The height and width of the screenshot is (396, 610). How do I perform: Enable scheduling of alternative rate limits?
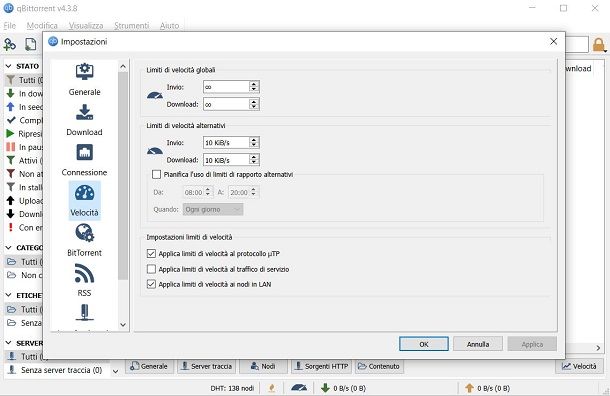[x=156, y=174]
